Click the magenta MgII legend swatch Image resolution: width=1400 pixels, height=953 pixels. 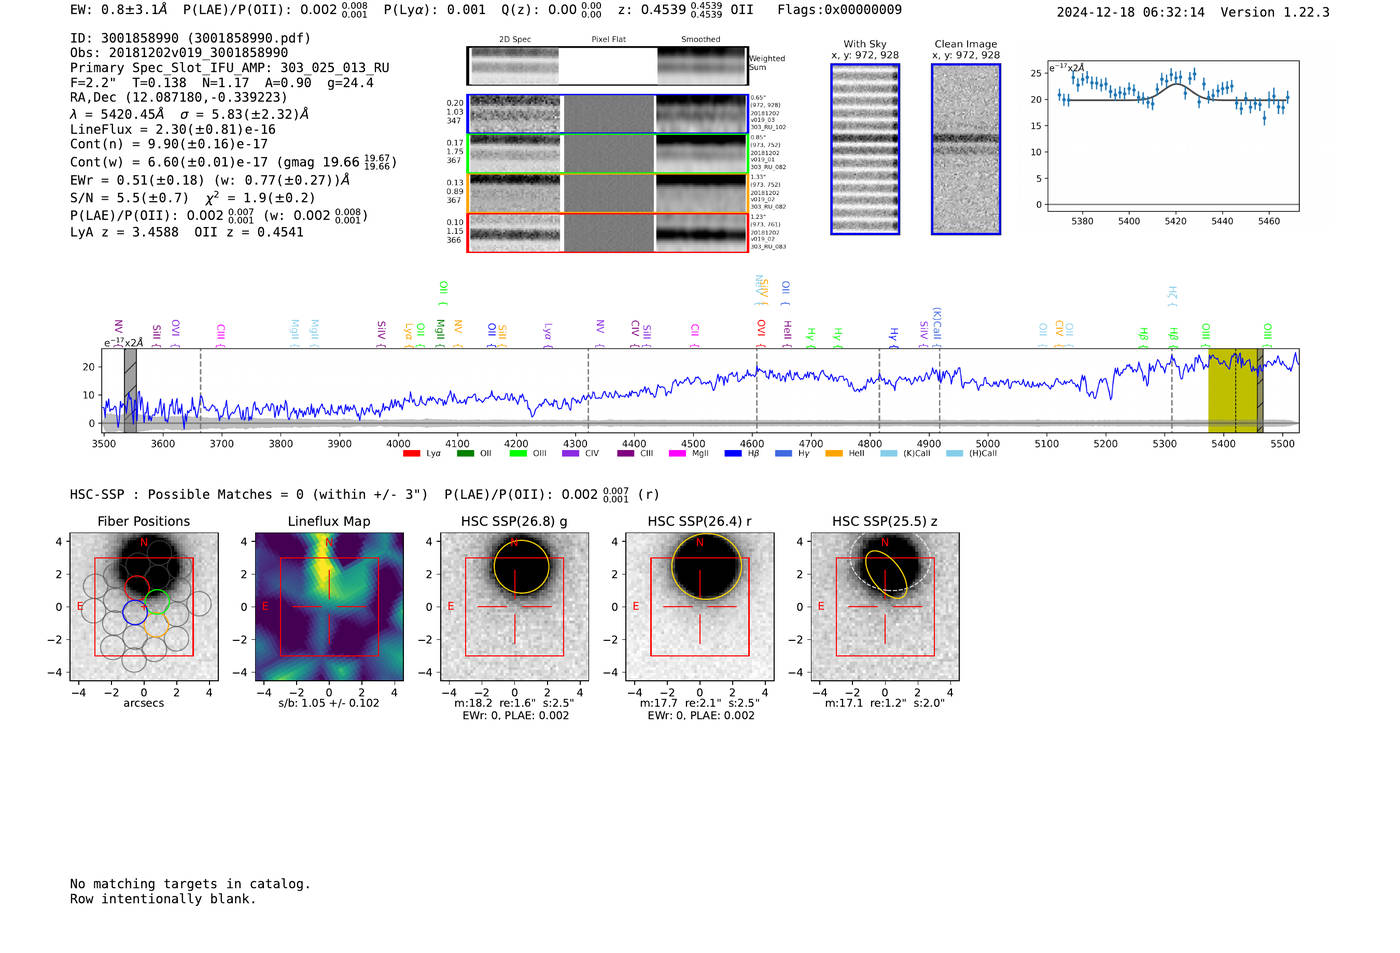pyautogui.click(x=677, y=454)
